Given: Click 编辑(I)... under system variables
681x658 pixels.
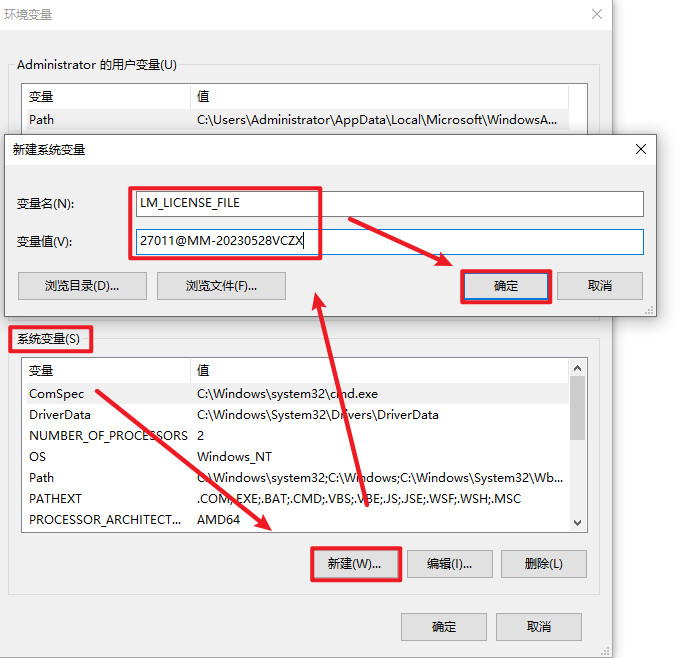Looking at the screenshot, I should coord(449,564).
